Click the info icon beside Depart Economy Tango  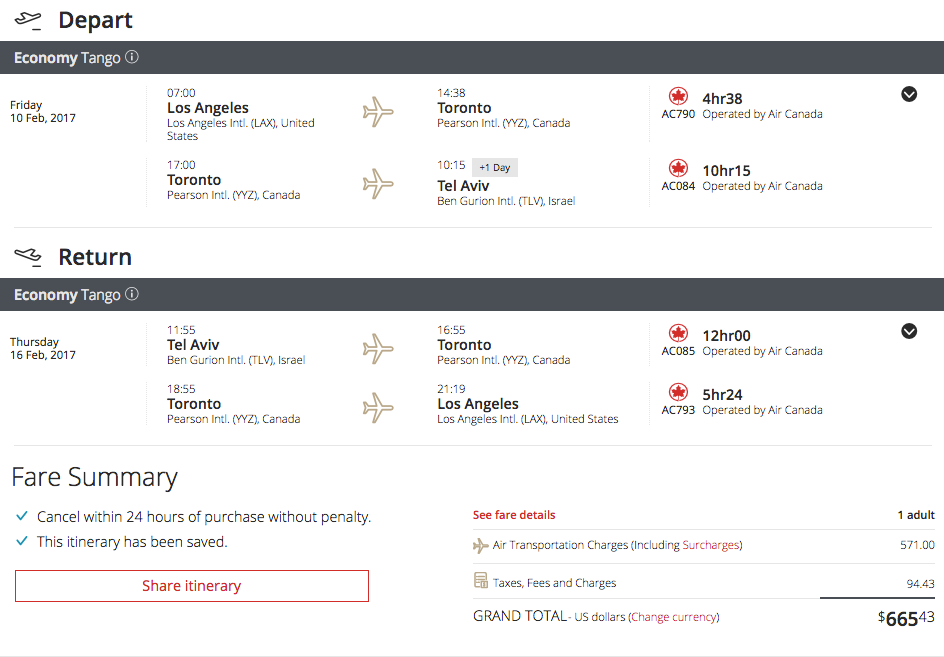132,58
